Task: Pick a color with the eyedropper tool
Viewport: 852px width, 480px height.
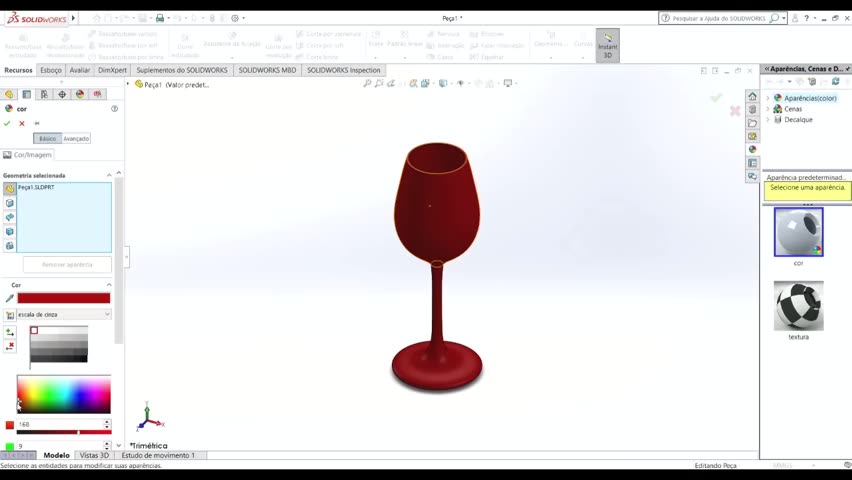Action: (10, 298)
